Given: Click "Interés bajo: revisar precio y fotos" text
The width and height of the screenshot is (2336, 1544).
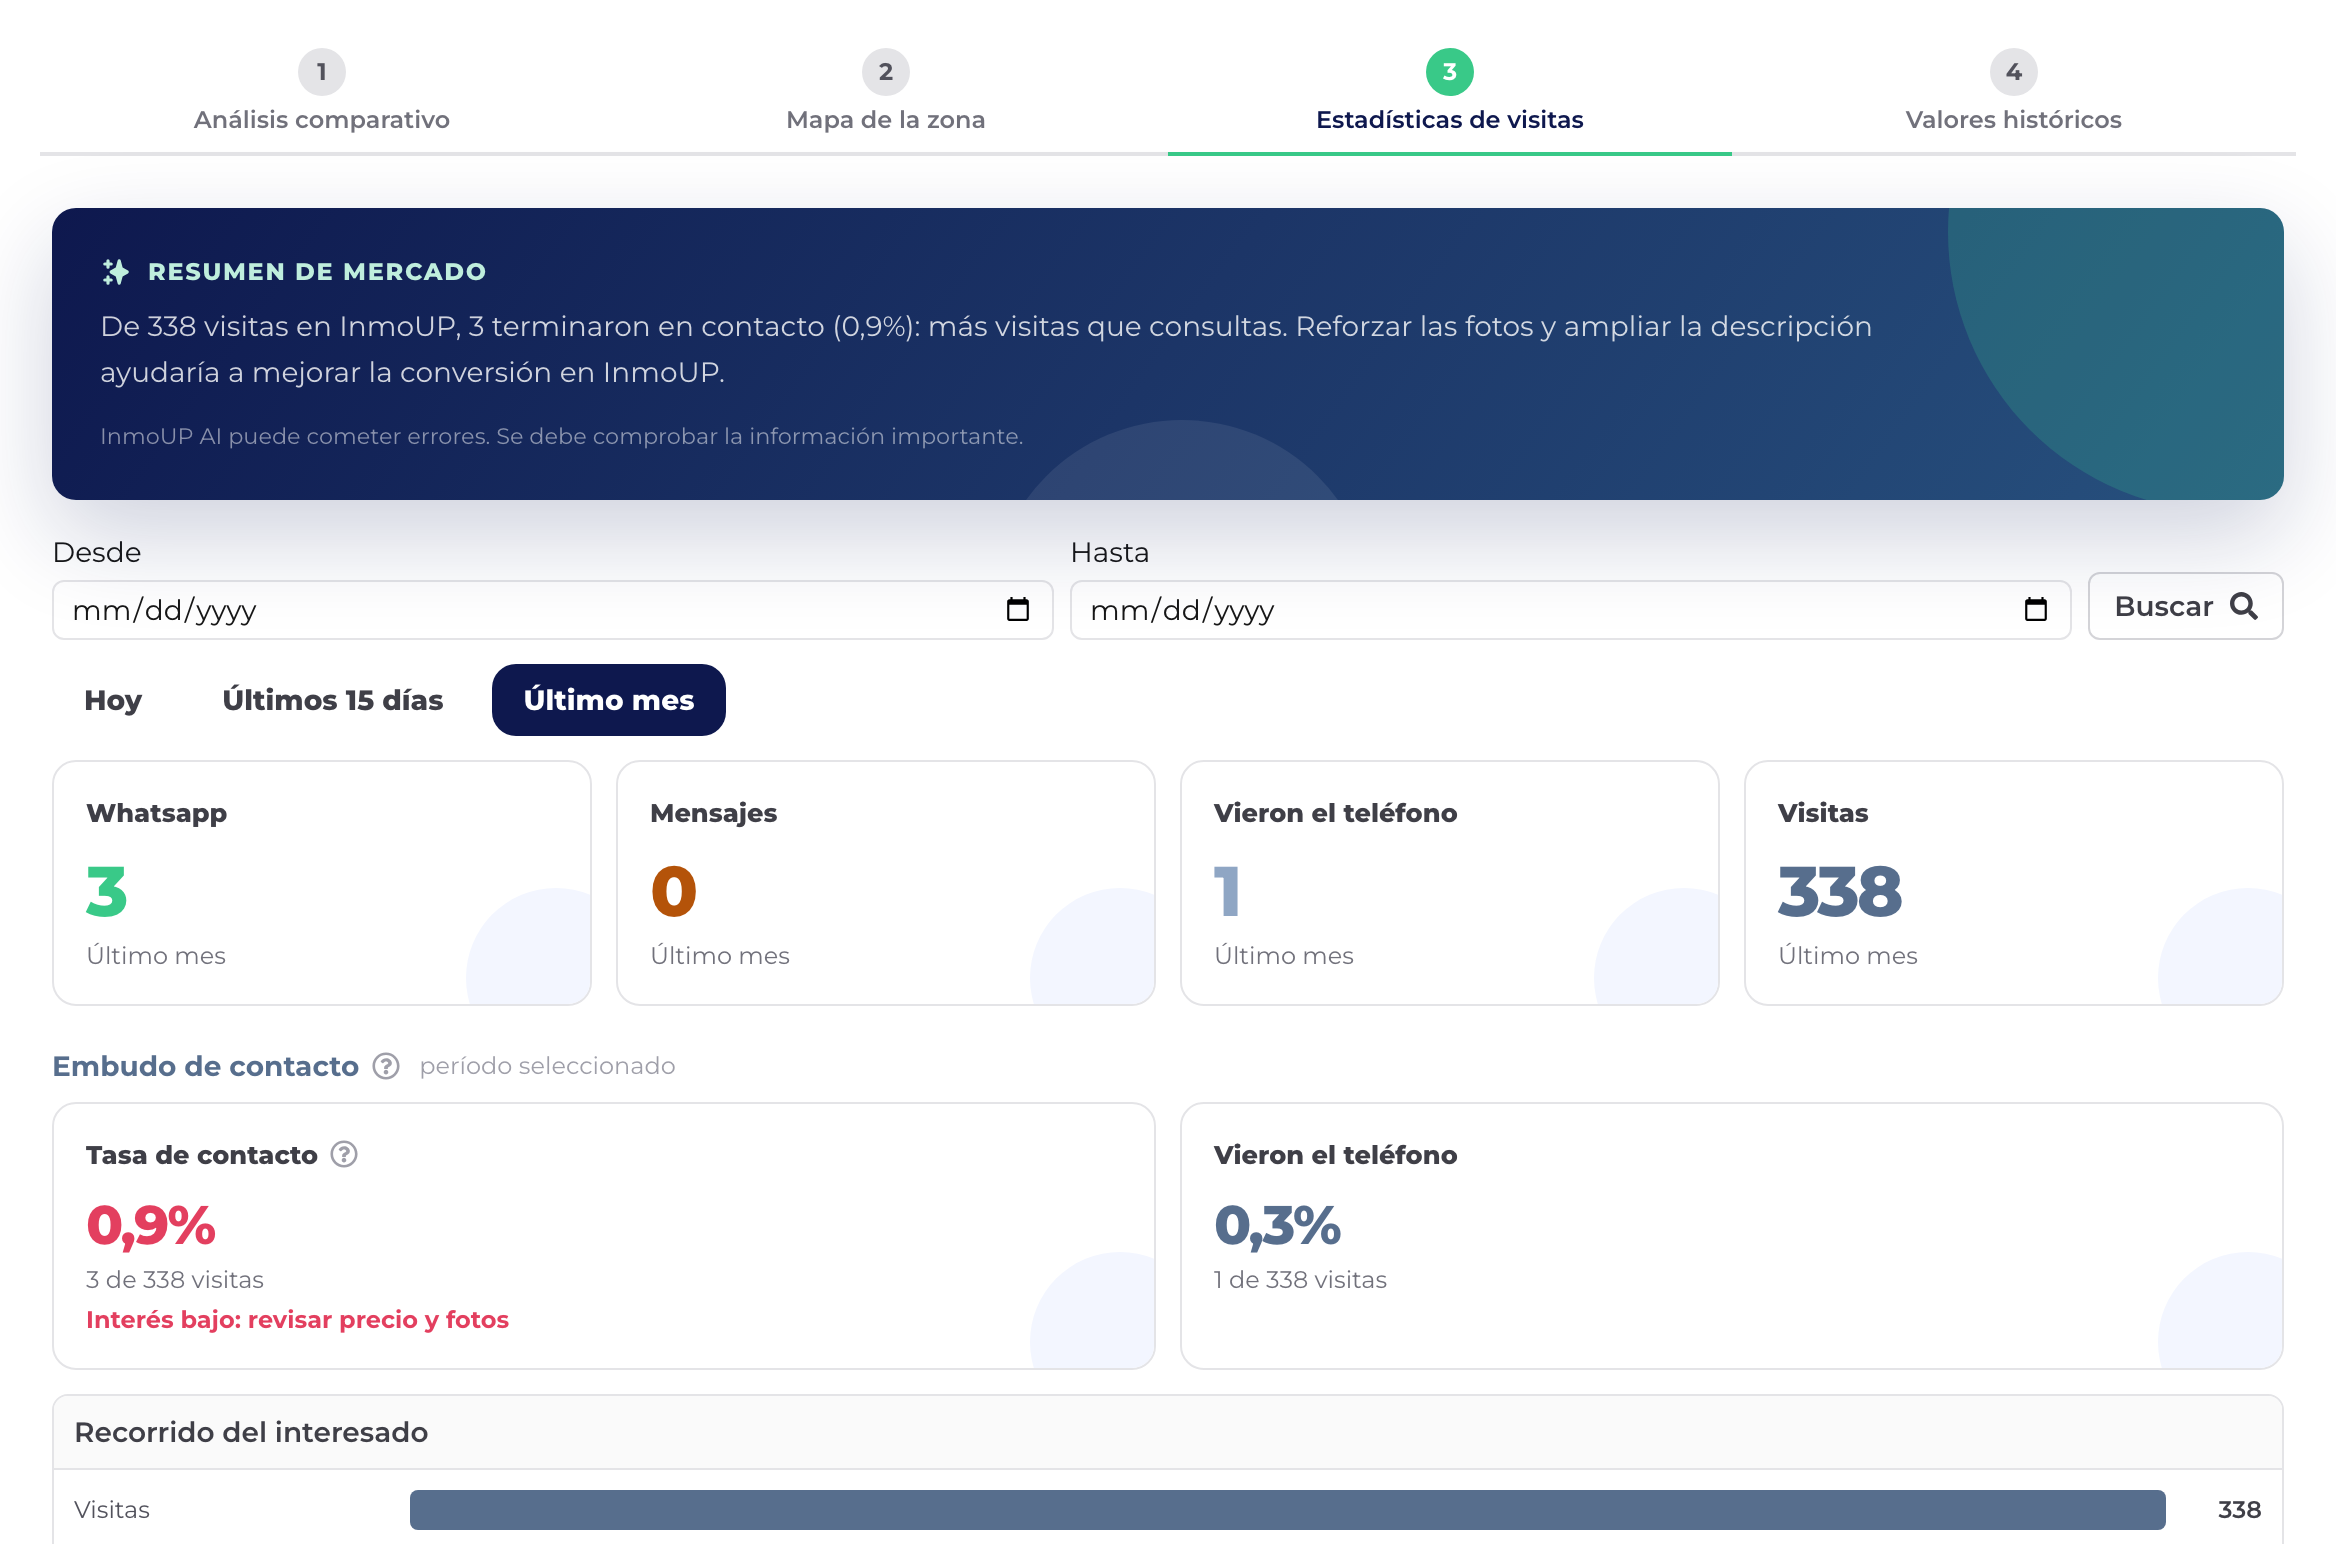Looking at the screenshot, I should pos(298,1320).
